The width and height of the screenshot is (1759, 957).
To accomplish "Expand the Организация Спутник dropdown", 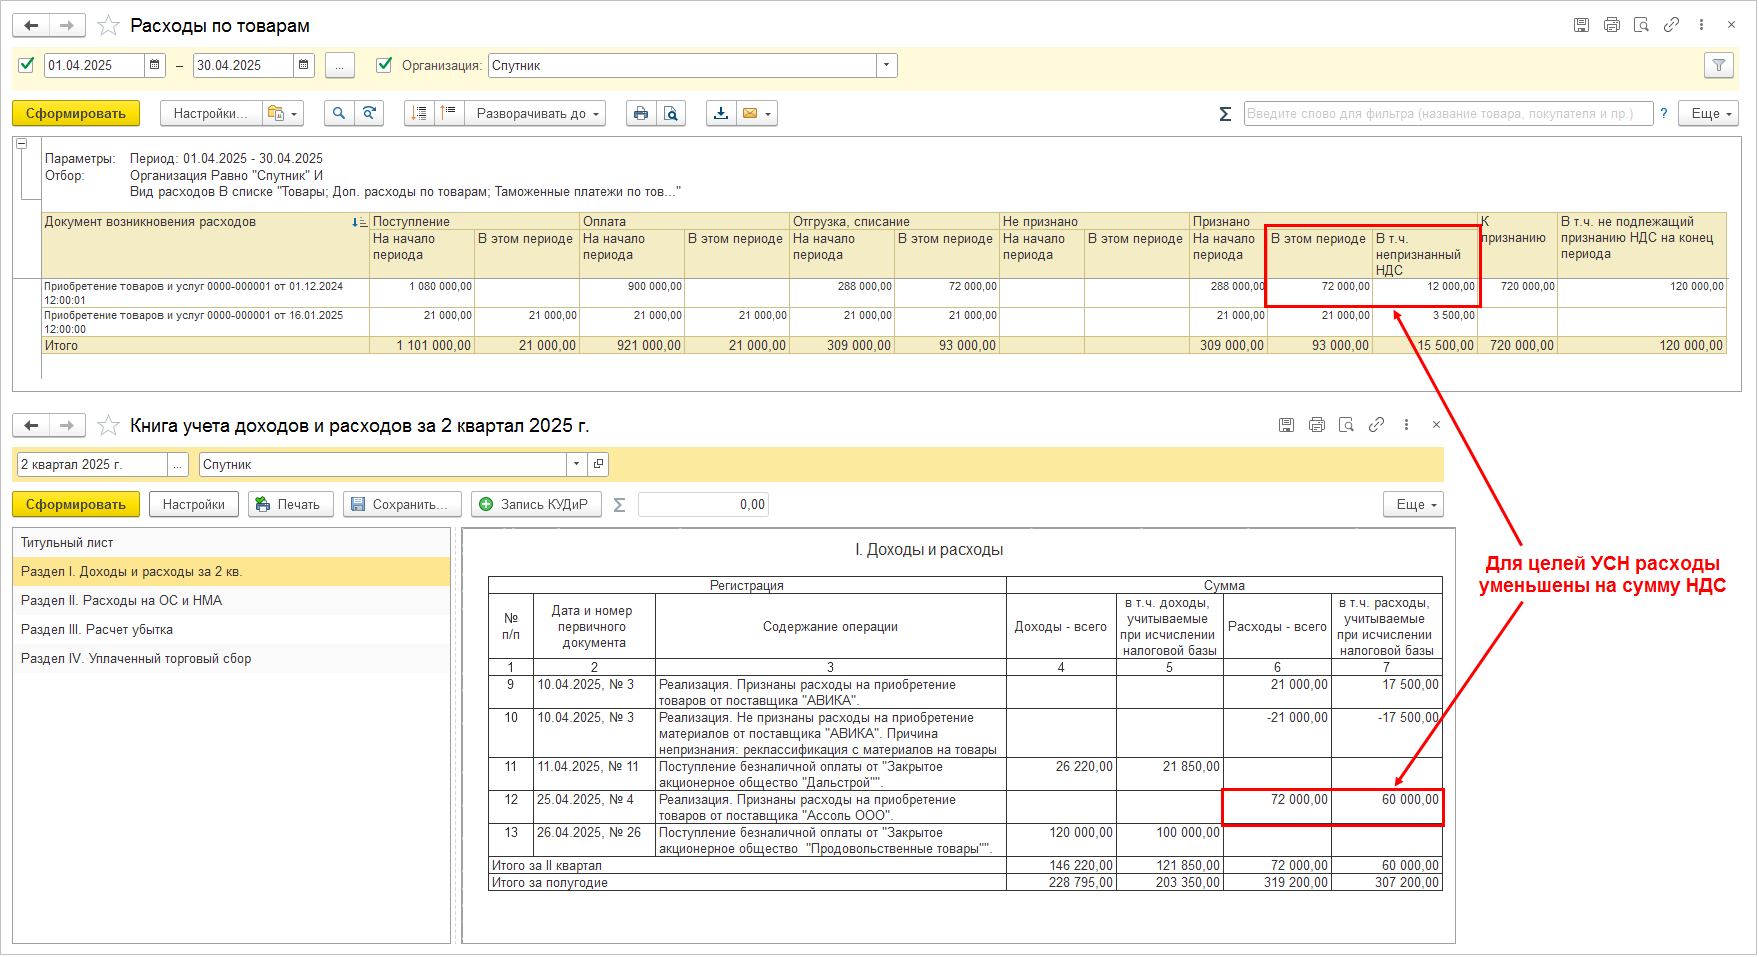I will pos(885,66).
